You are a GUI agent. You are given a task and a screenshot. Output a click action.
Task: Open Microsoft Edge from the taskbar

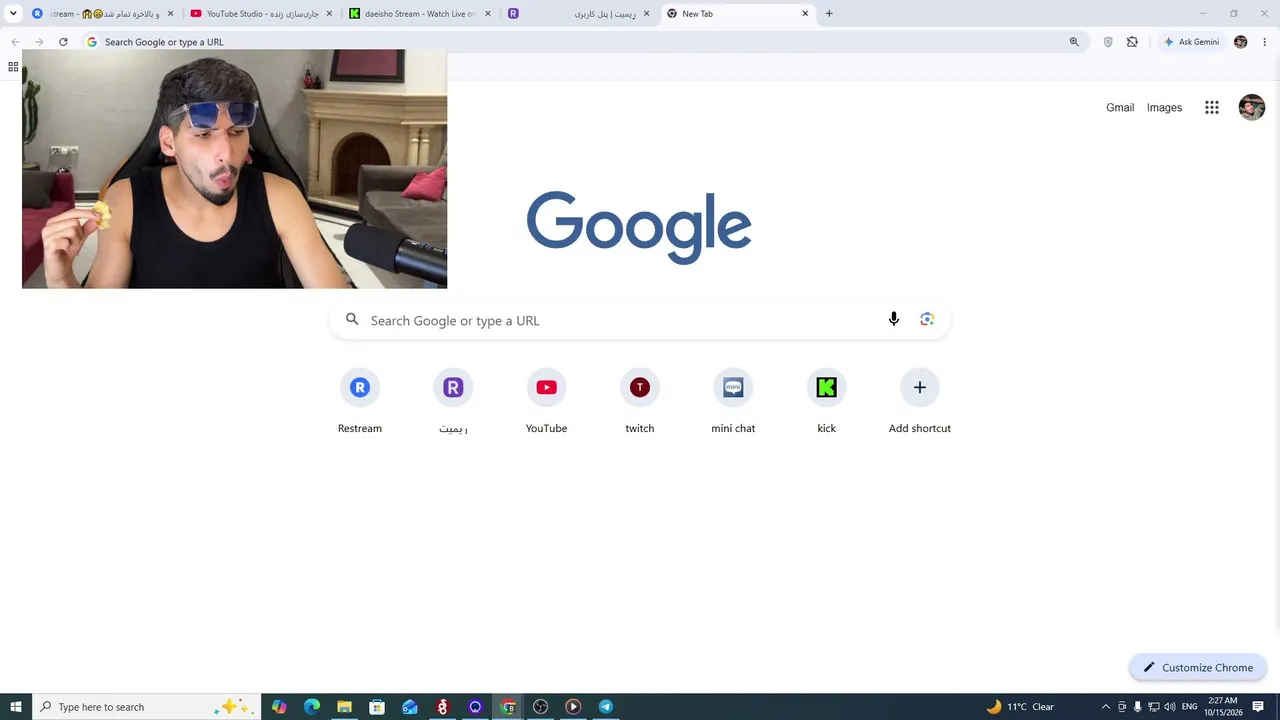312,707
